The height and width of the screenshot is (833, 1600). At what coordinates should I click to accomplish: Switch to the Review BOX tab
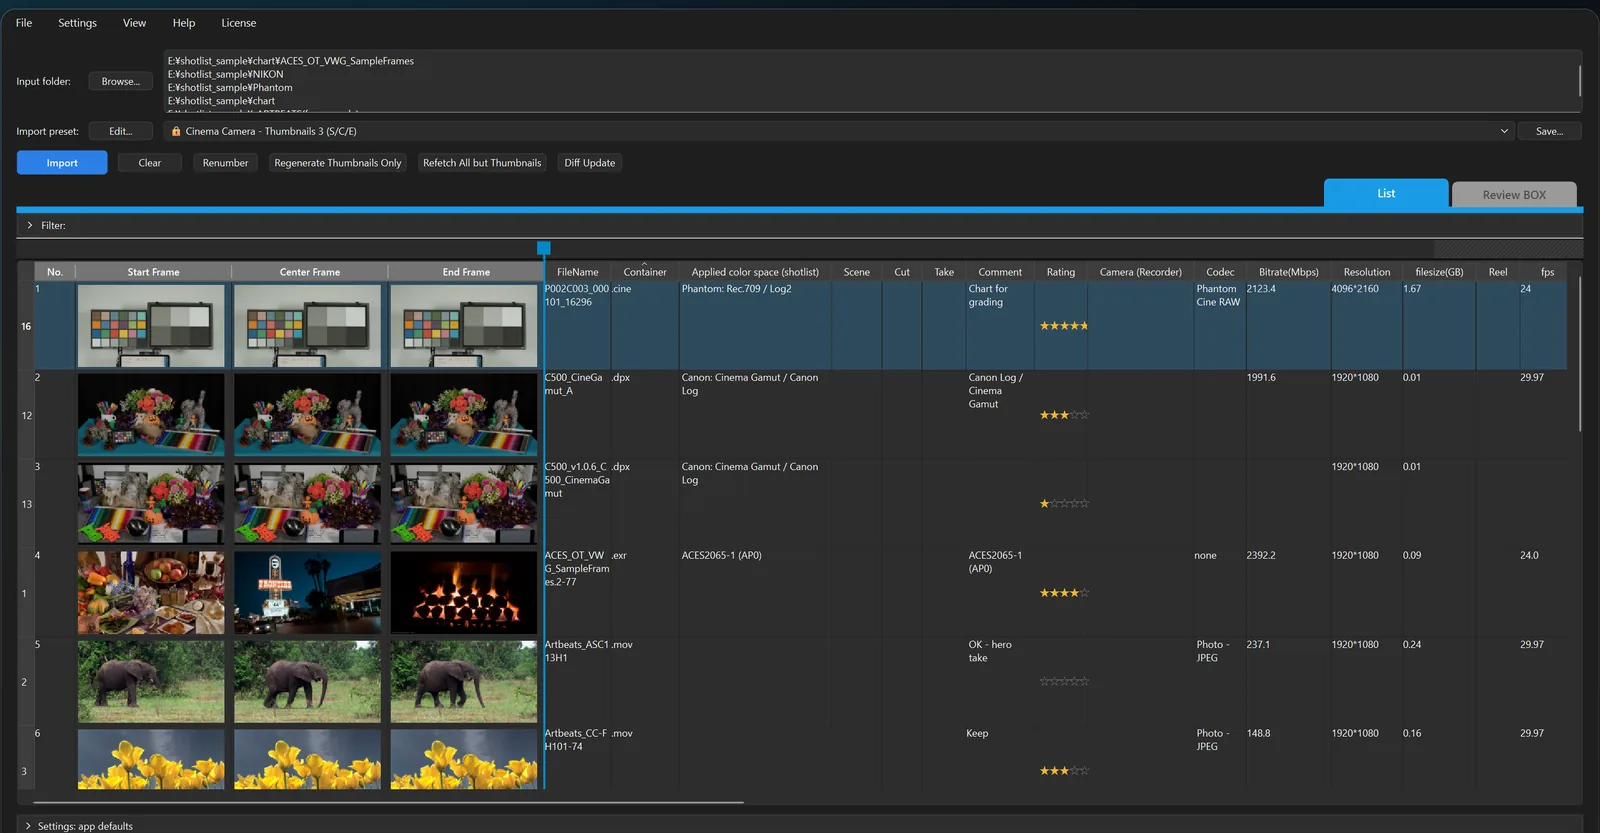click(1514, 195)
